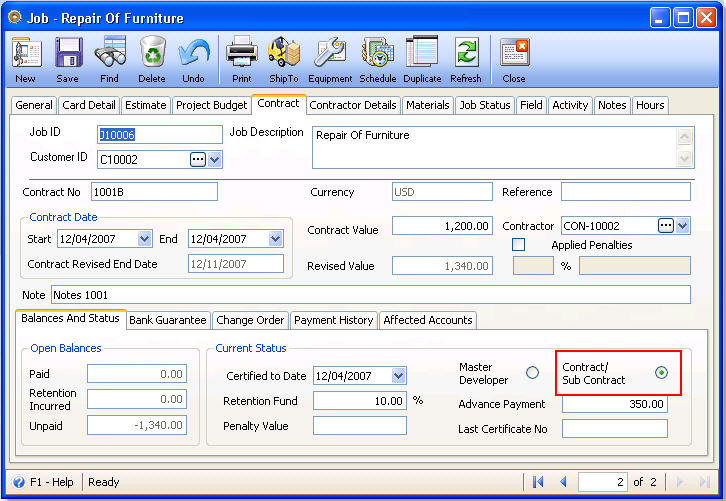This screenshot has height=501, width=726.
Task: Click the Advance Payment field
Action: [615, 404]
